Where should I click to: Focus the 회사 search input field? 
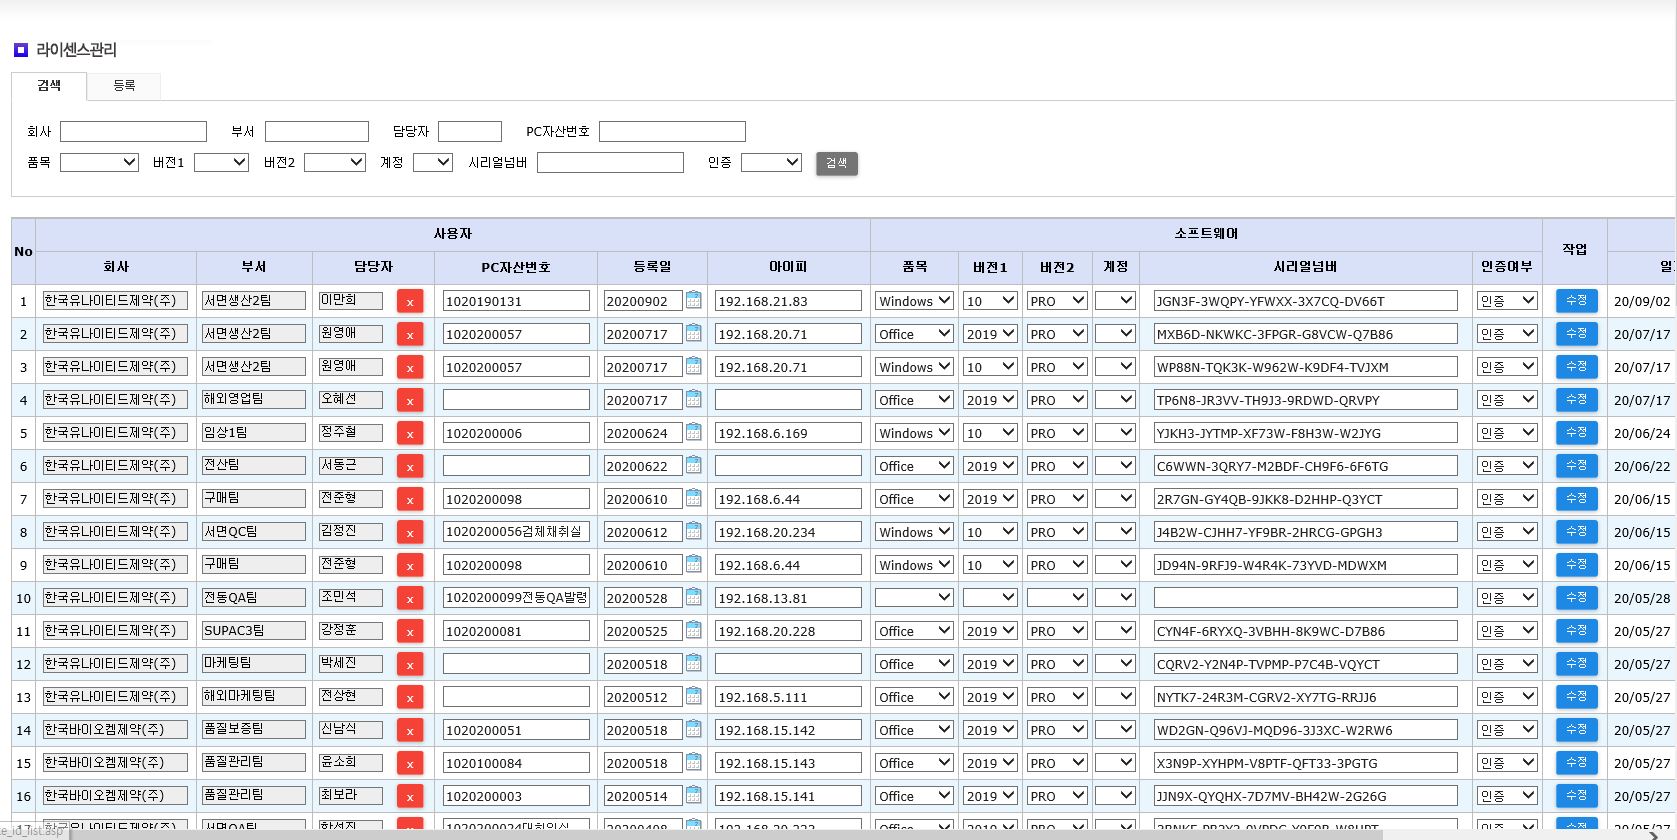pyautogui.click(x=133, y=131)
